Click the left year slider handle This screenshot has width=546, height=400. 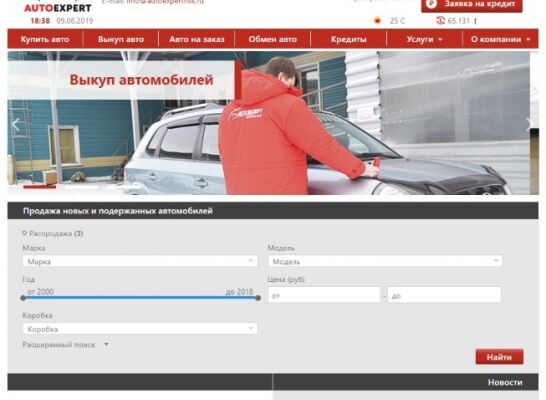pos(23,298)
